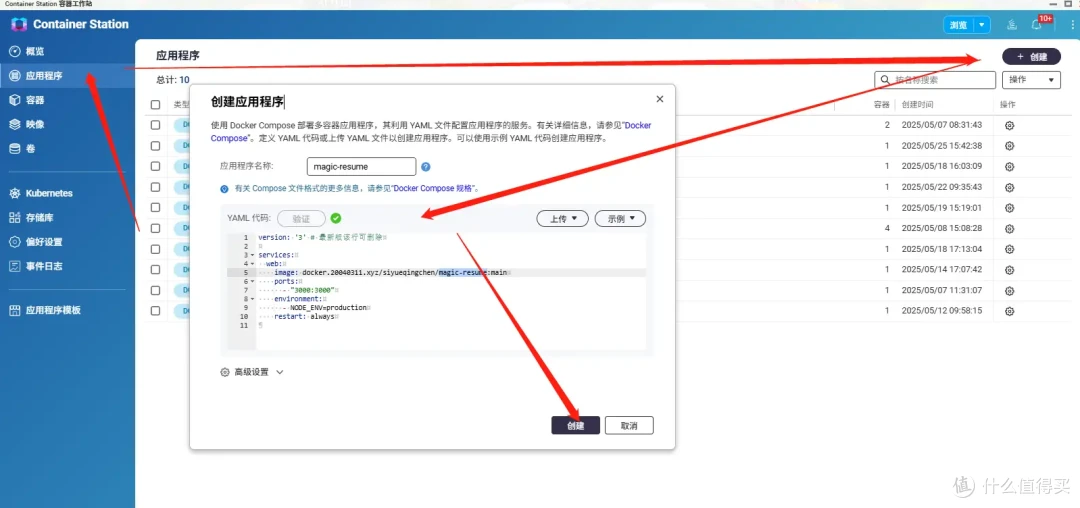Open the arrow next to 浏览 button

[982, 25]
